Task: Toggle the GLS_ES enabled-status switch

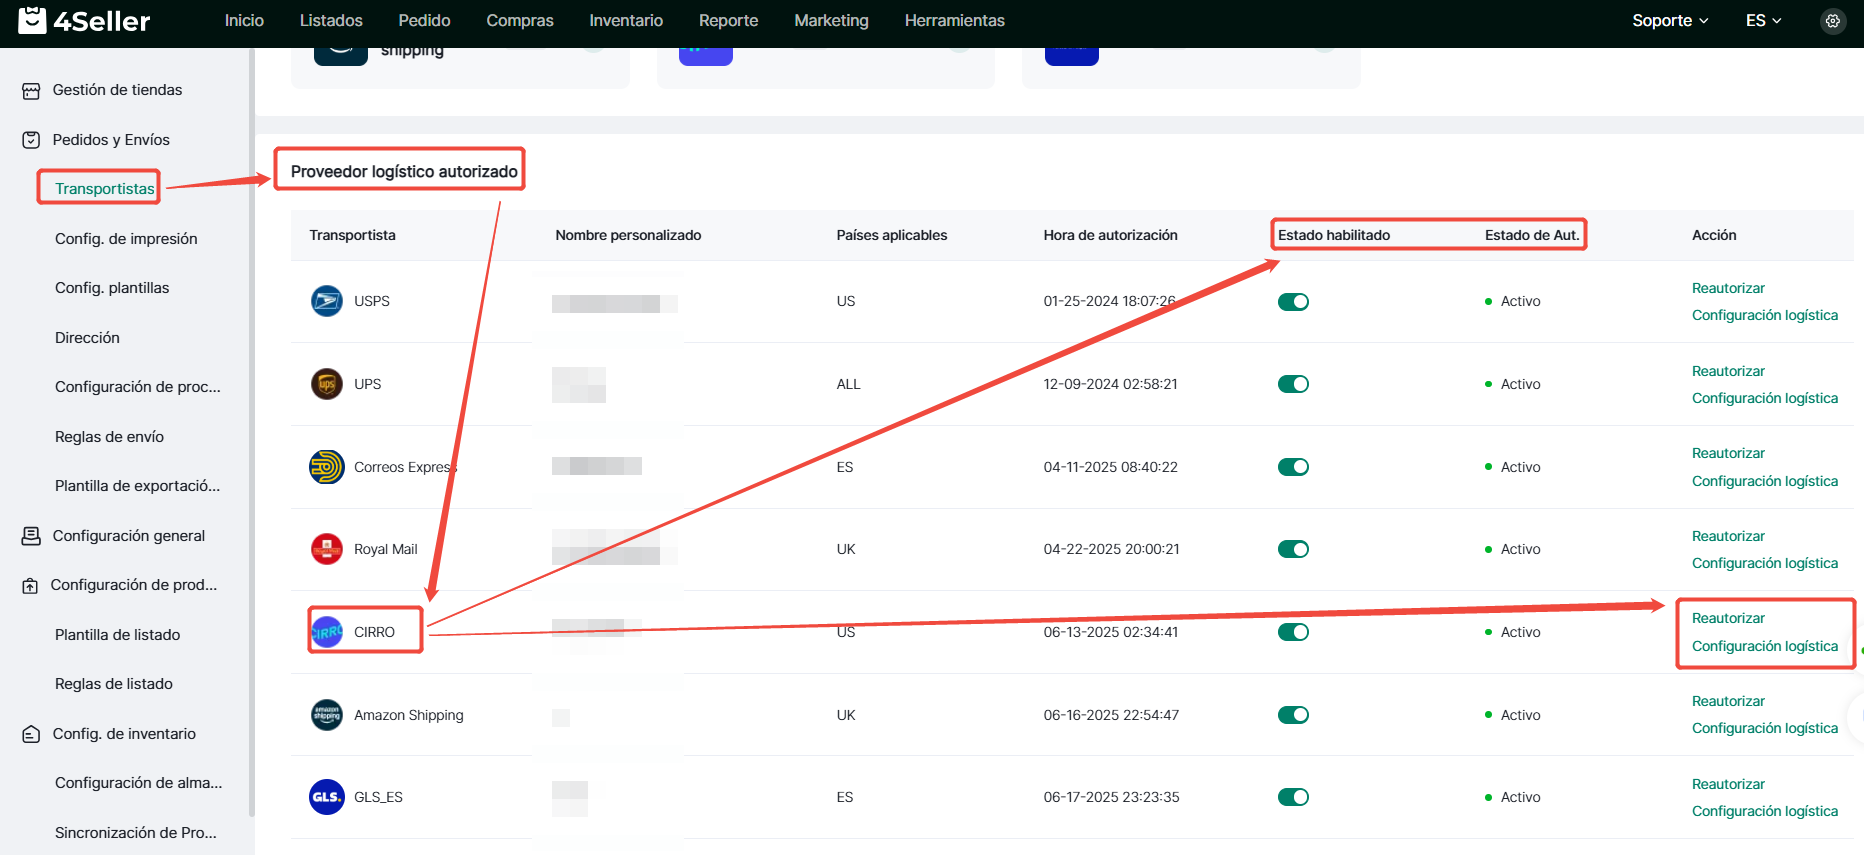Action: click(1293, 797)
